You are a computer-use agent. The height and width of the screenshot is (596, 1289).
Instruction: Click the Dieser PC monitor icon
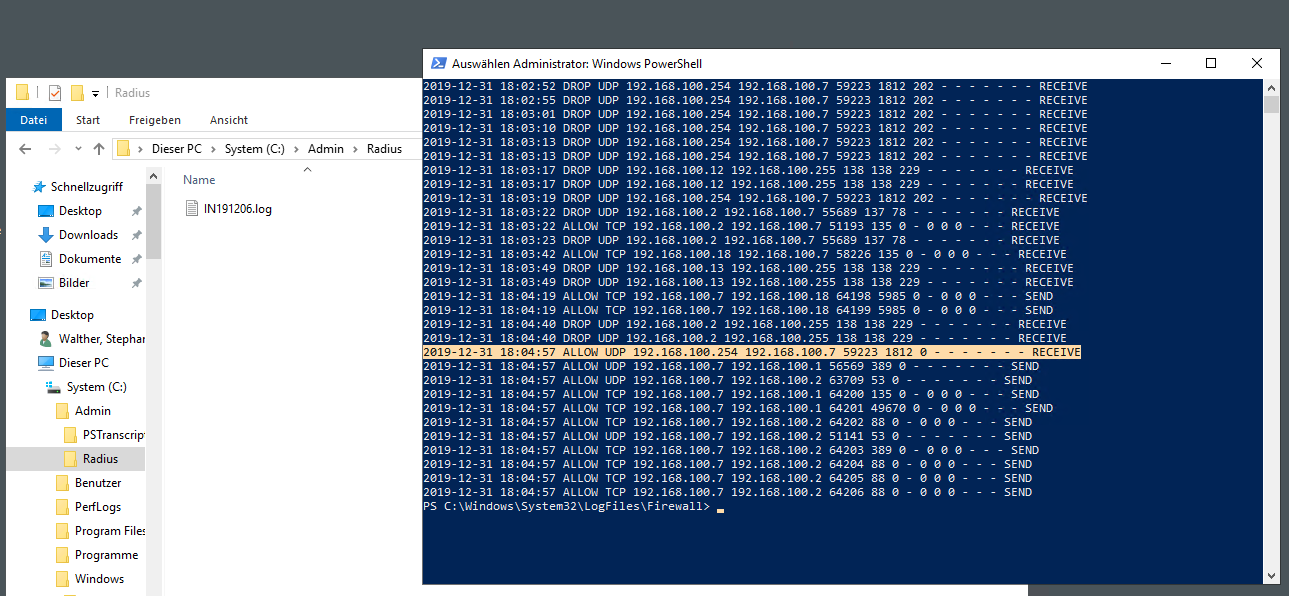pyautogui.click(x=45, y=363)
